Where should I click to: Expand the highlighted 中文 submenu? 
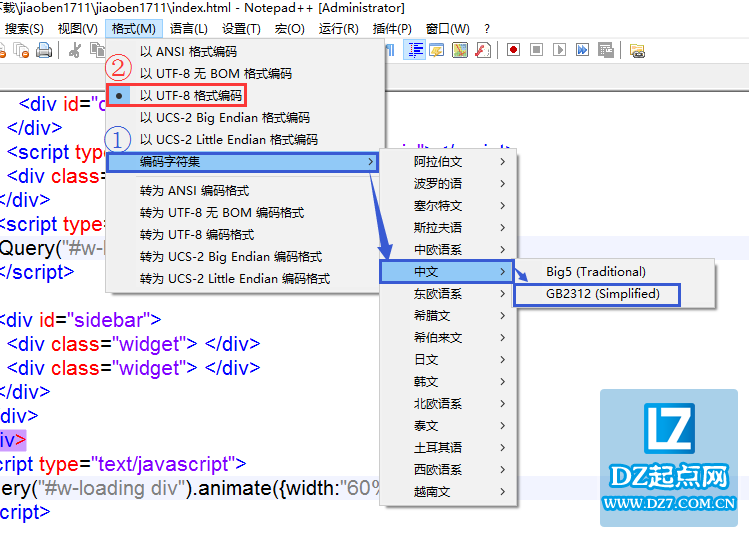click(x=447, y=271)
